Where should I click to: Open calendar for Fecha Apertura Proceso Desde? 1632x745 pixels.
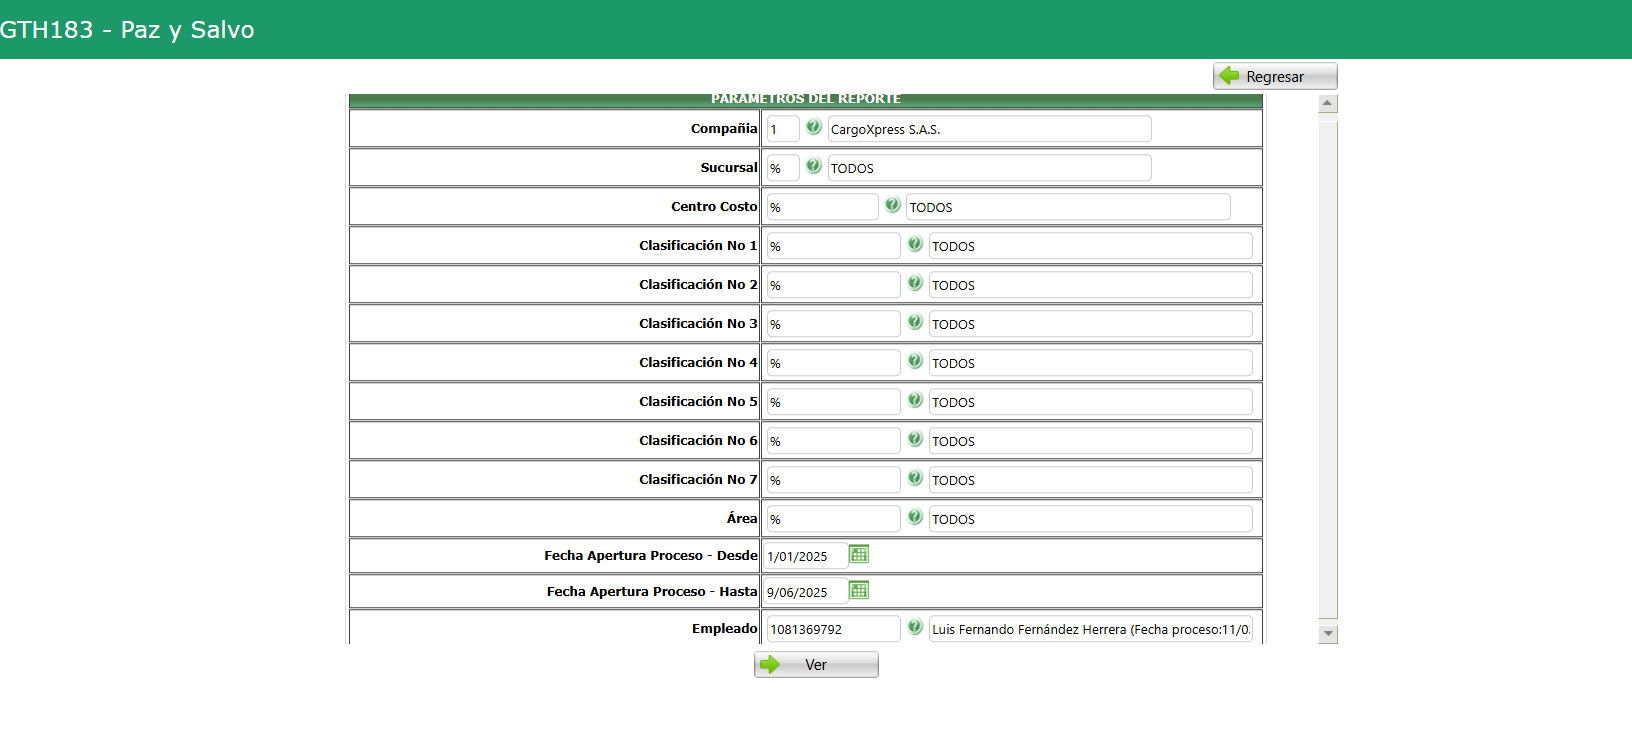pyautogui.click(x=859, y=554)
